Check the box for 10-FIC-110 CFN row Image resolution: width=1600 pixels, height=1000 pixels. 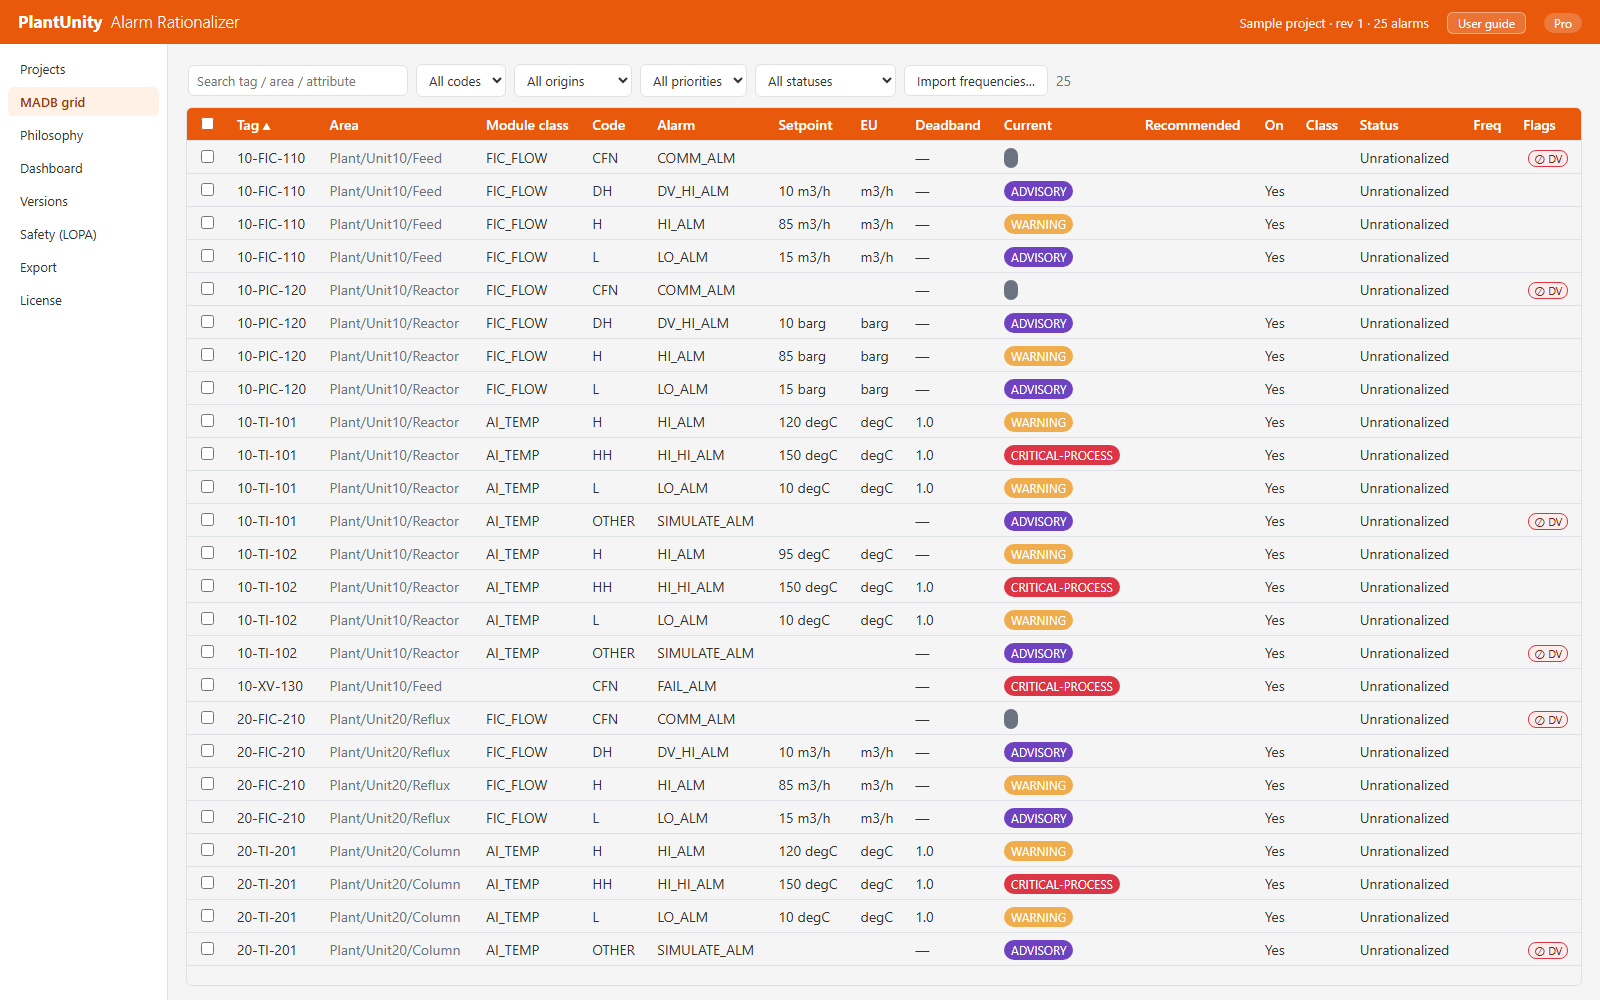[207, 157]
